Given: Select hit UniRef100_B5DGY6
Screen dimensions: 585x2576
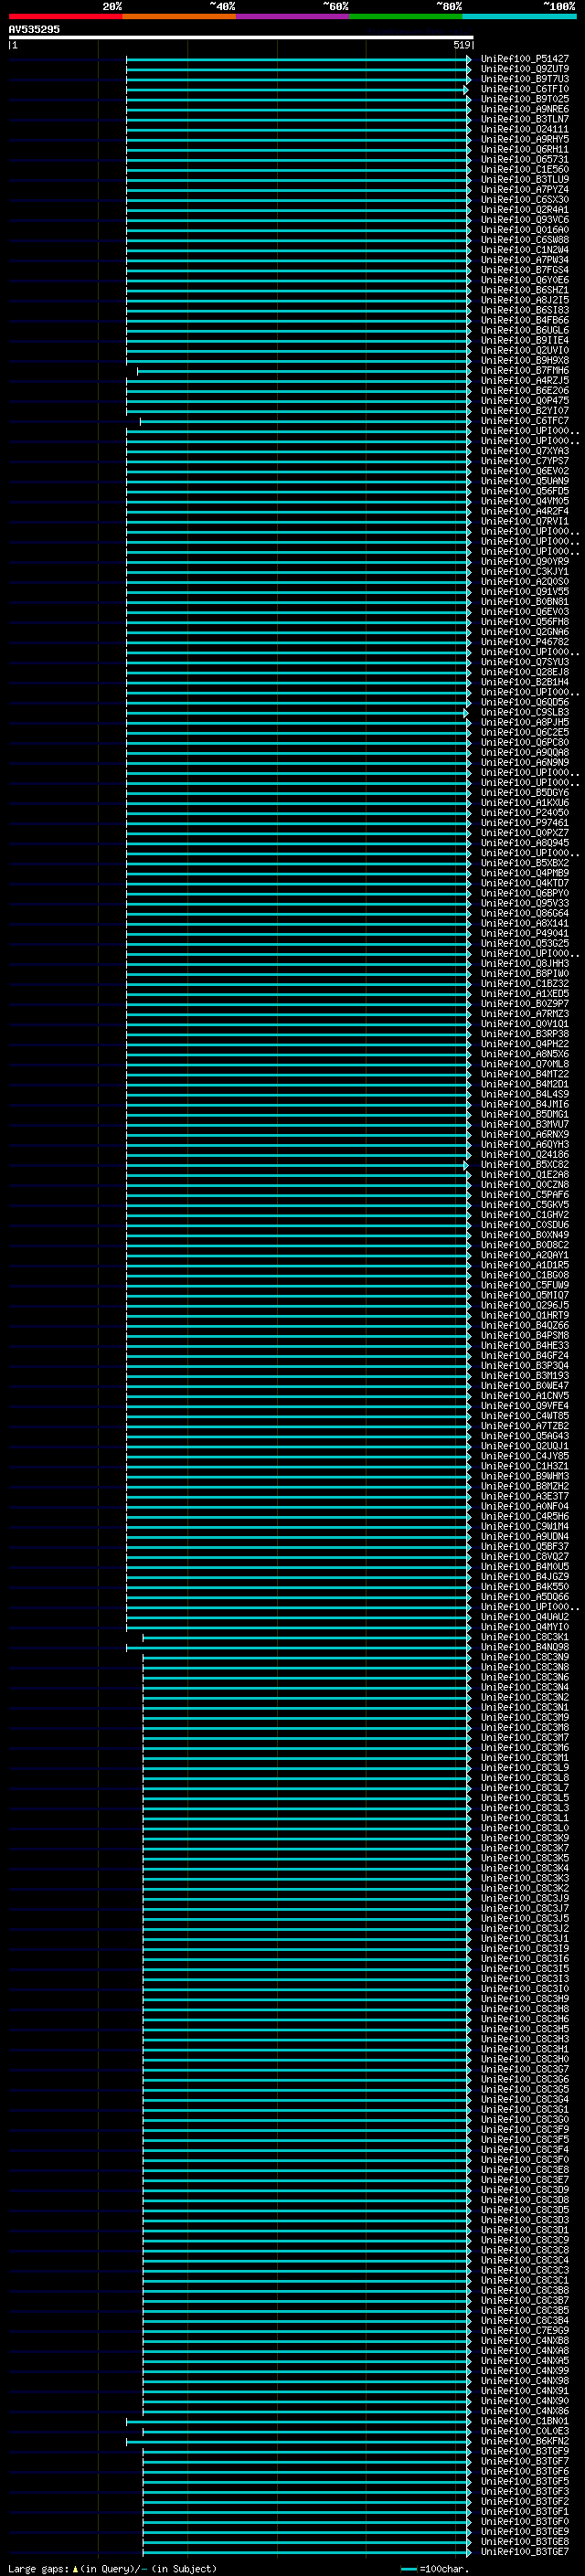Looking at the screenshot, I should [x=524, y=793].
